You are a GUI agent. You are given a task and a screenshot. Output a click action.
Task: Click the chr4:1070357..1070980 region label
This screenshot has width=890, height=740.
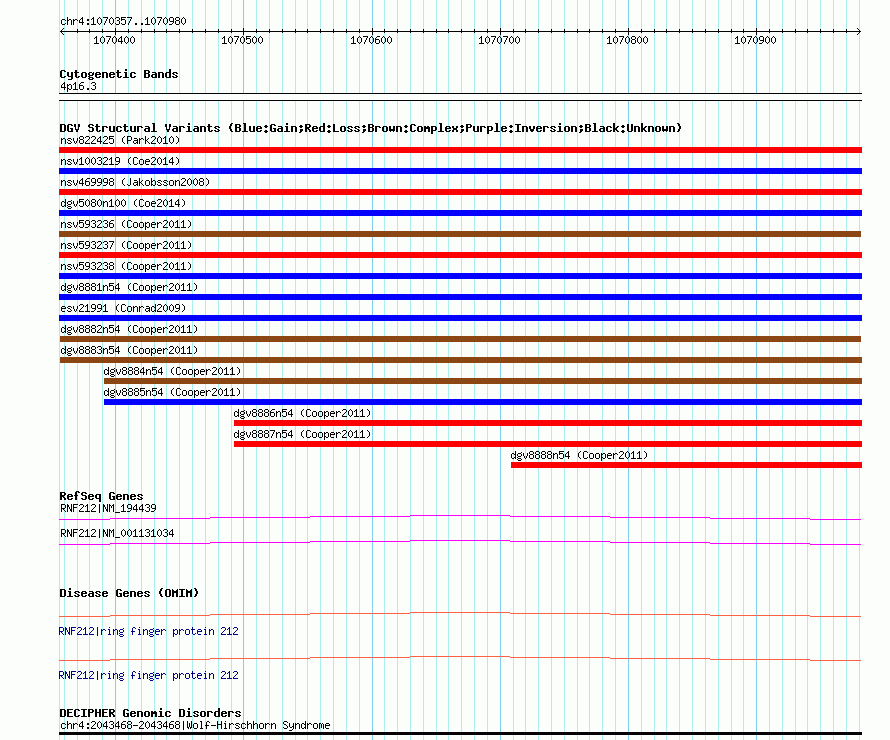[x=123, y=21]
